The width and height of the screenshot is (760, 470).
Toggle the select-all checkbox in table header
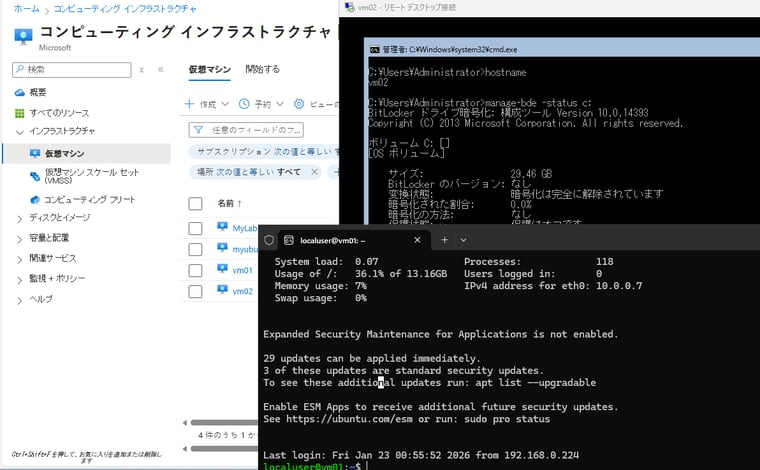[195, 204]
